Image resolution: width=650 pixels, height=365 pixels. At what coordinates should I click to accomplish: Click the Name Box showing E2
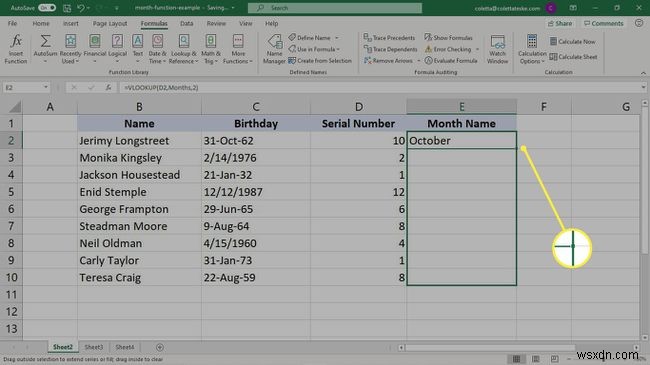tap(22, 88)
